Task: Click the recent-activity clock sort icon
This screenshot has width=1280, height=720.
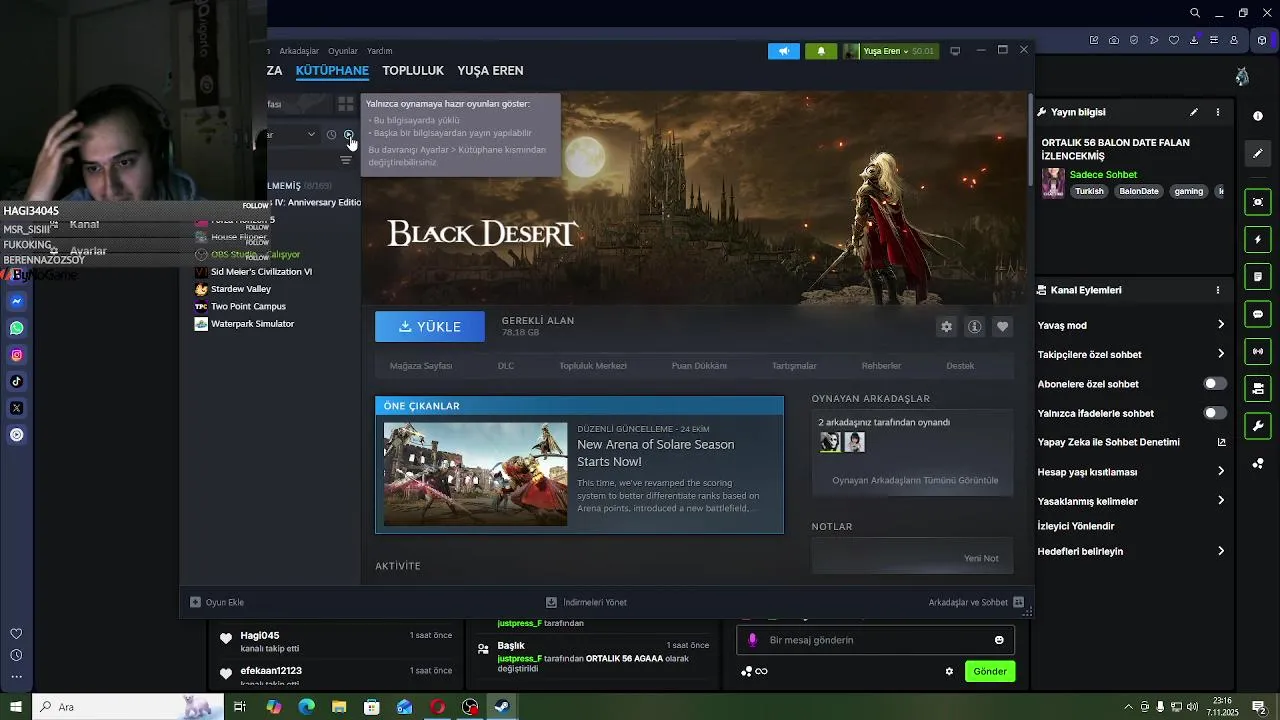Action: tap(332, 134)
